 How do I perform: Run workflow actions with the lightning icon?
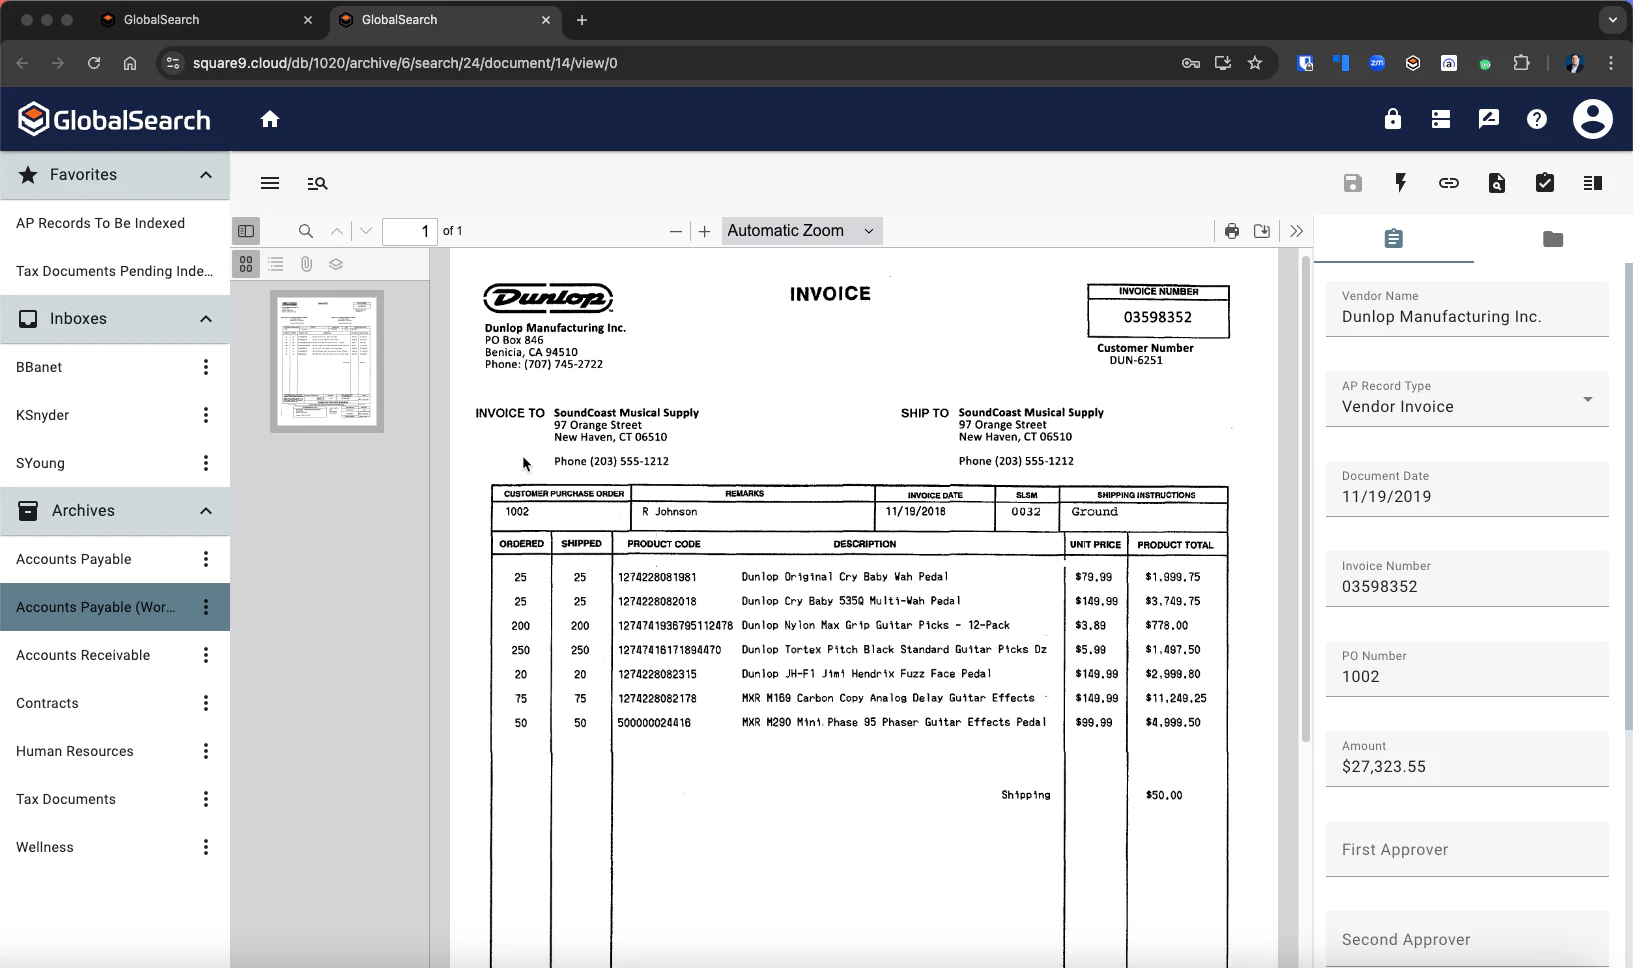[1400, 183]
